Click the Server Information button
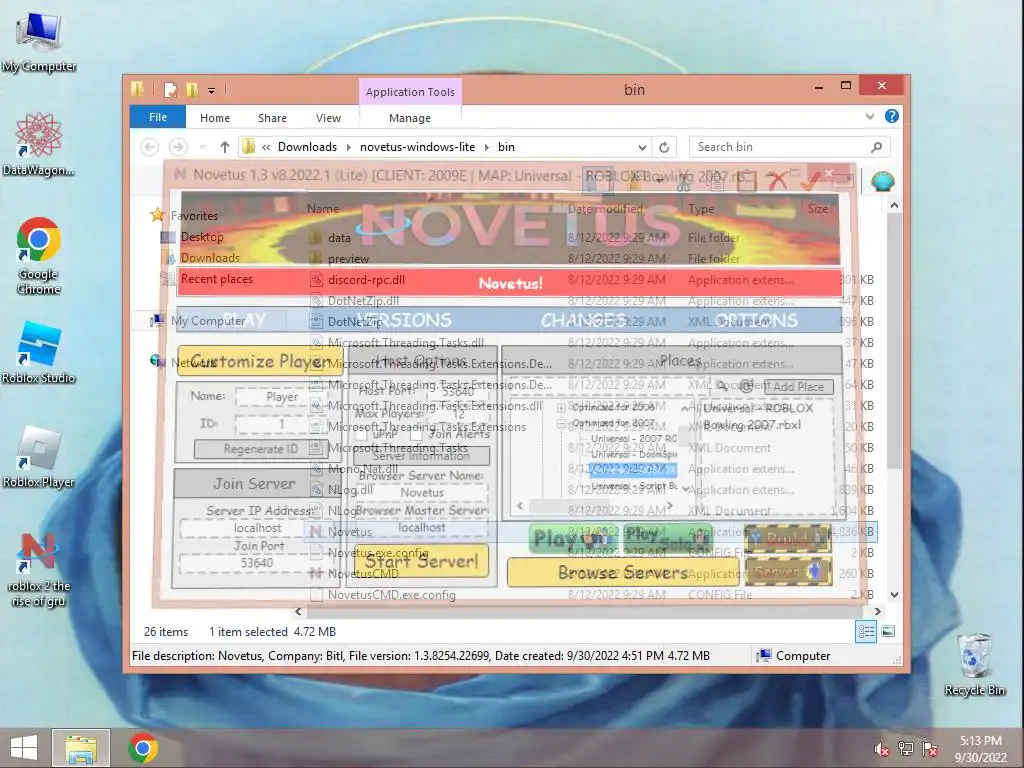 tap(421, 456)
